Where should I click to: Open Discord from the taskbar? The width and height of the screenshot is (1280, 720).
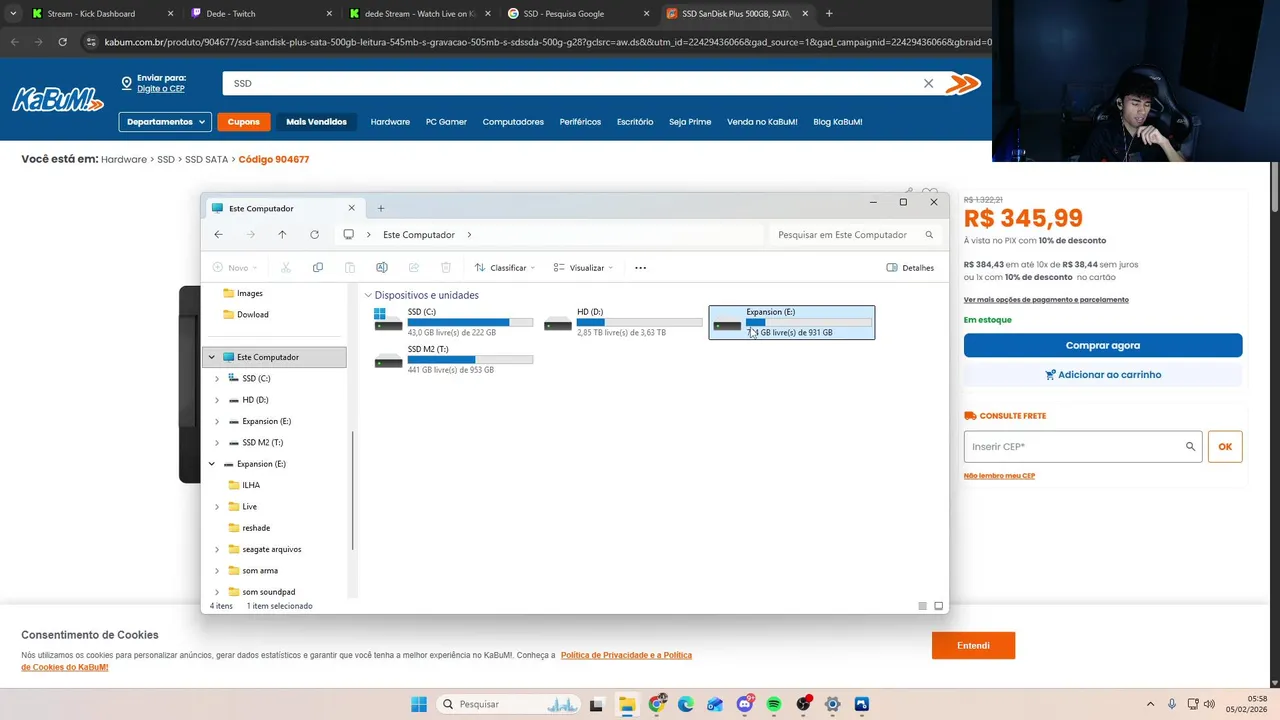pos(745,704)
